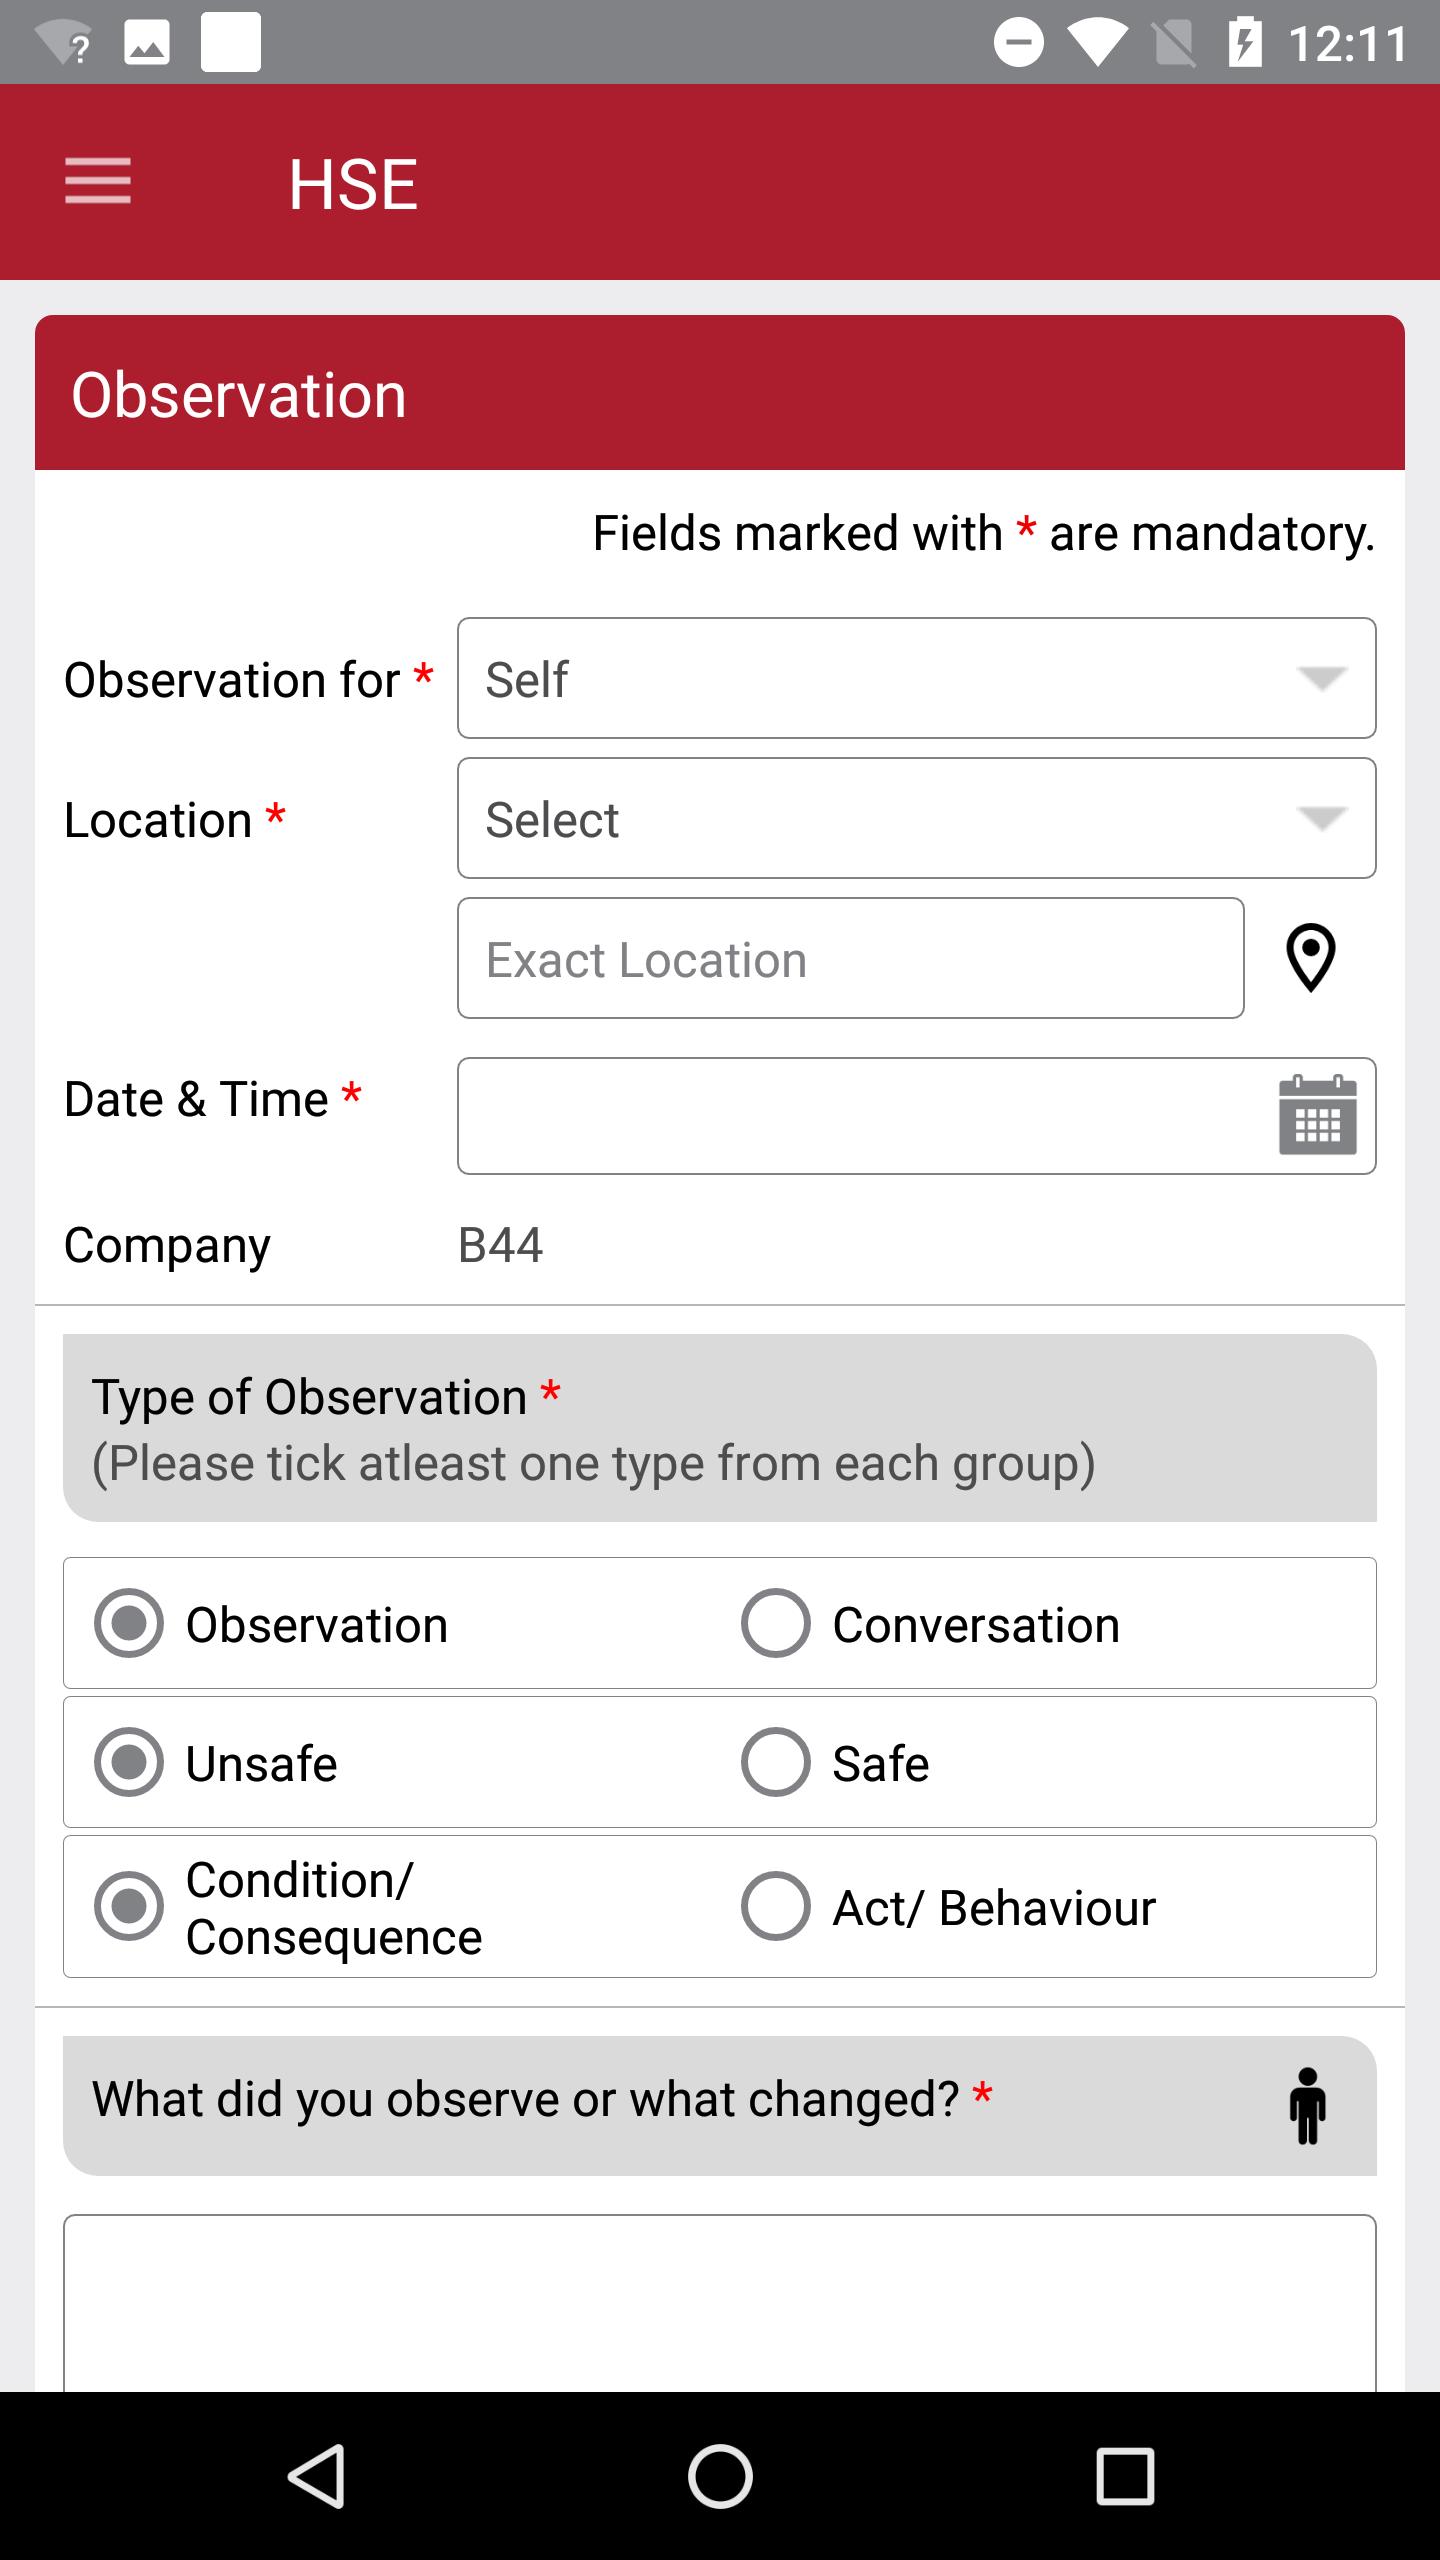Tap the Date & Time input field

[917, 1116]
